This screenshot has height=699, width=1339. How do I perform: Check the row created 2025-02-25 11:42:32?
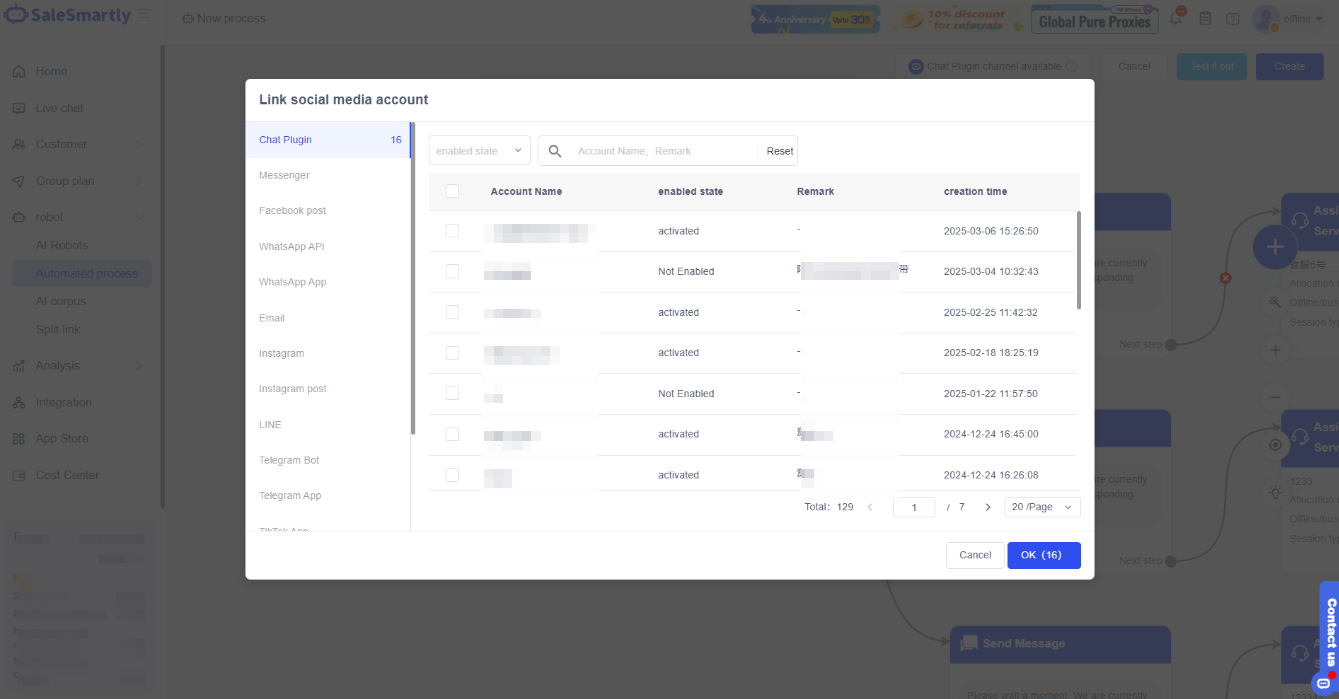pyautogui.click(x=452, y=312)
